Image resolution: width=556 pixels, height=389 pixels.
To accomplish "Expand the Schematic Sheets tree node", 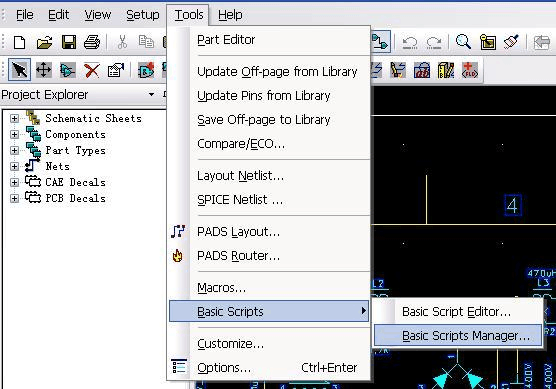I will tap(14, 118).
